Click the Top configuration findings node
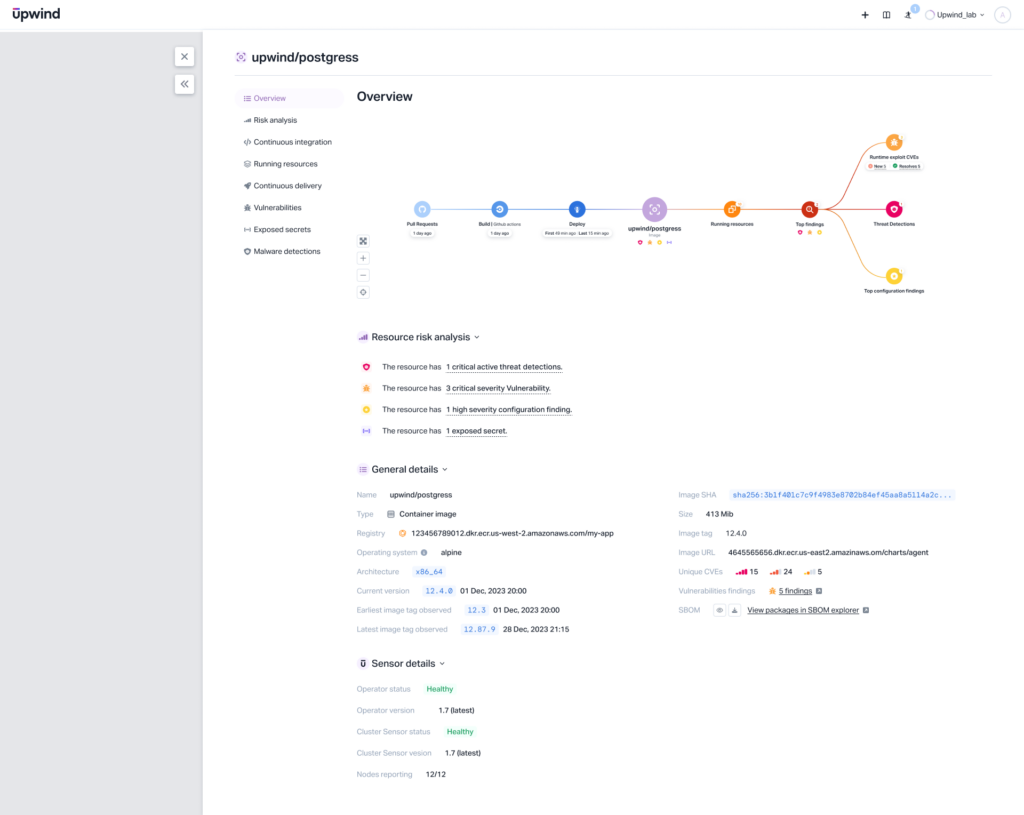Viewport: 1024px width, 815px height. coord(894,276)
